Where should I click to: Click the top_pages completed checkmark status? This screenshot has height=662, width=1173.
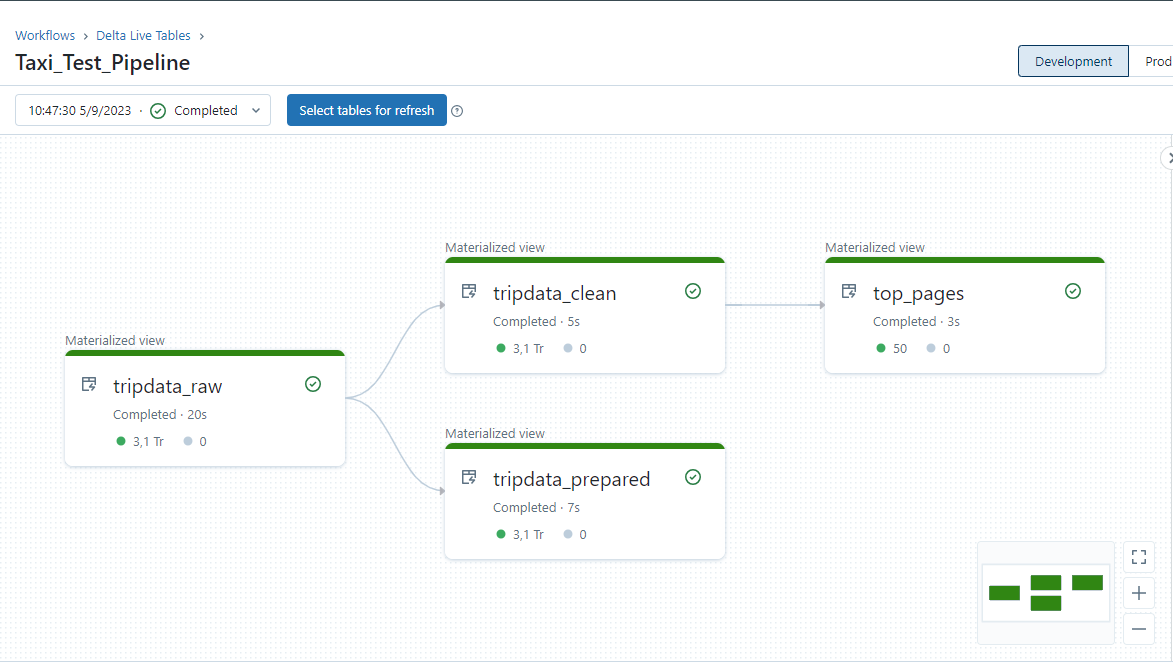click(1073, 291)
